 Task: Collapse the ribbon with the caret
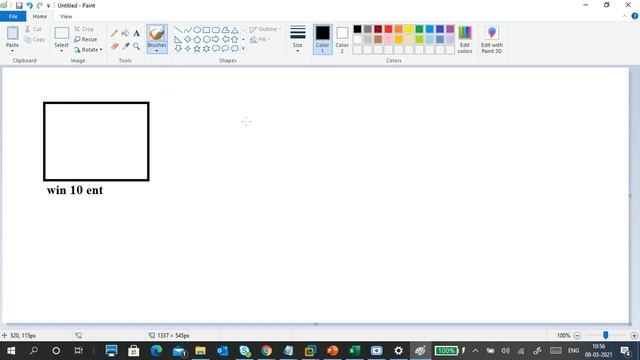624,16
